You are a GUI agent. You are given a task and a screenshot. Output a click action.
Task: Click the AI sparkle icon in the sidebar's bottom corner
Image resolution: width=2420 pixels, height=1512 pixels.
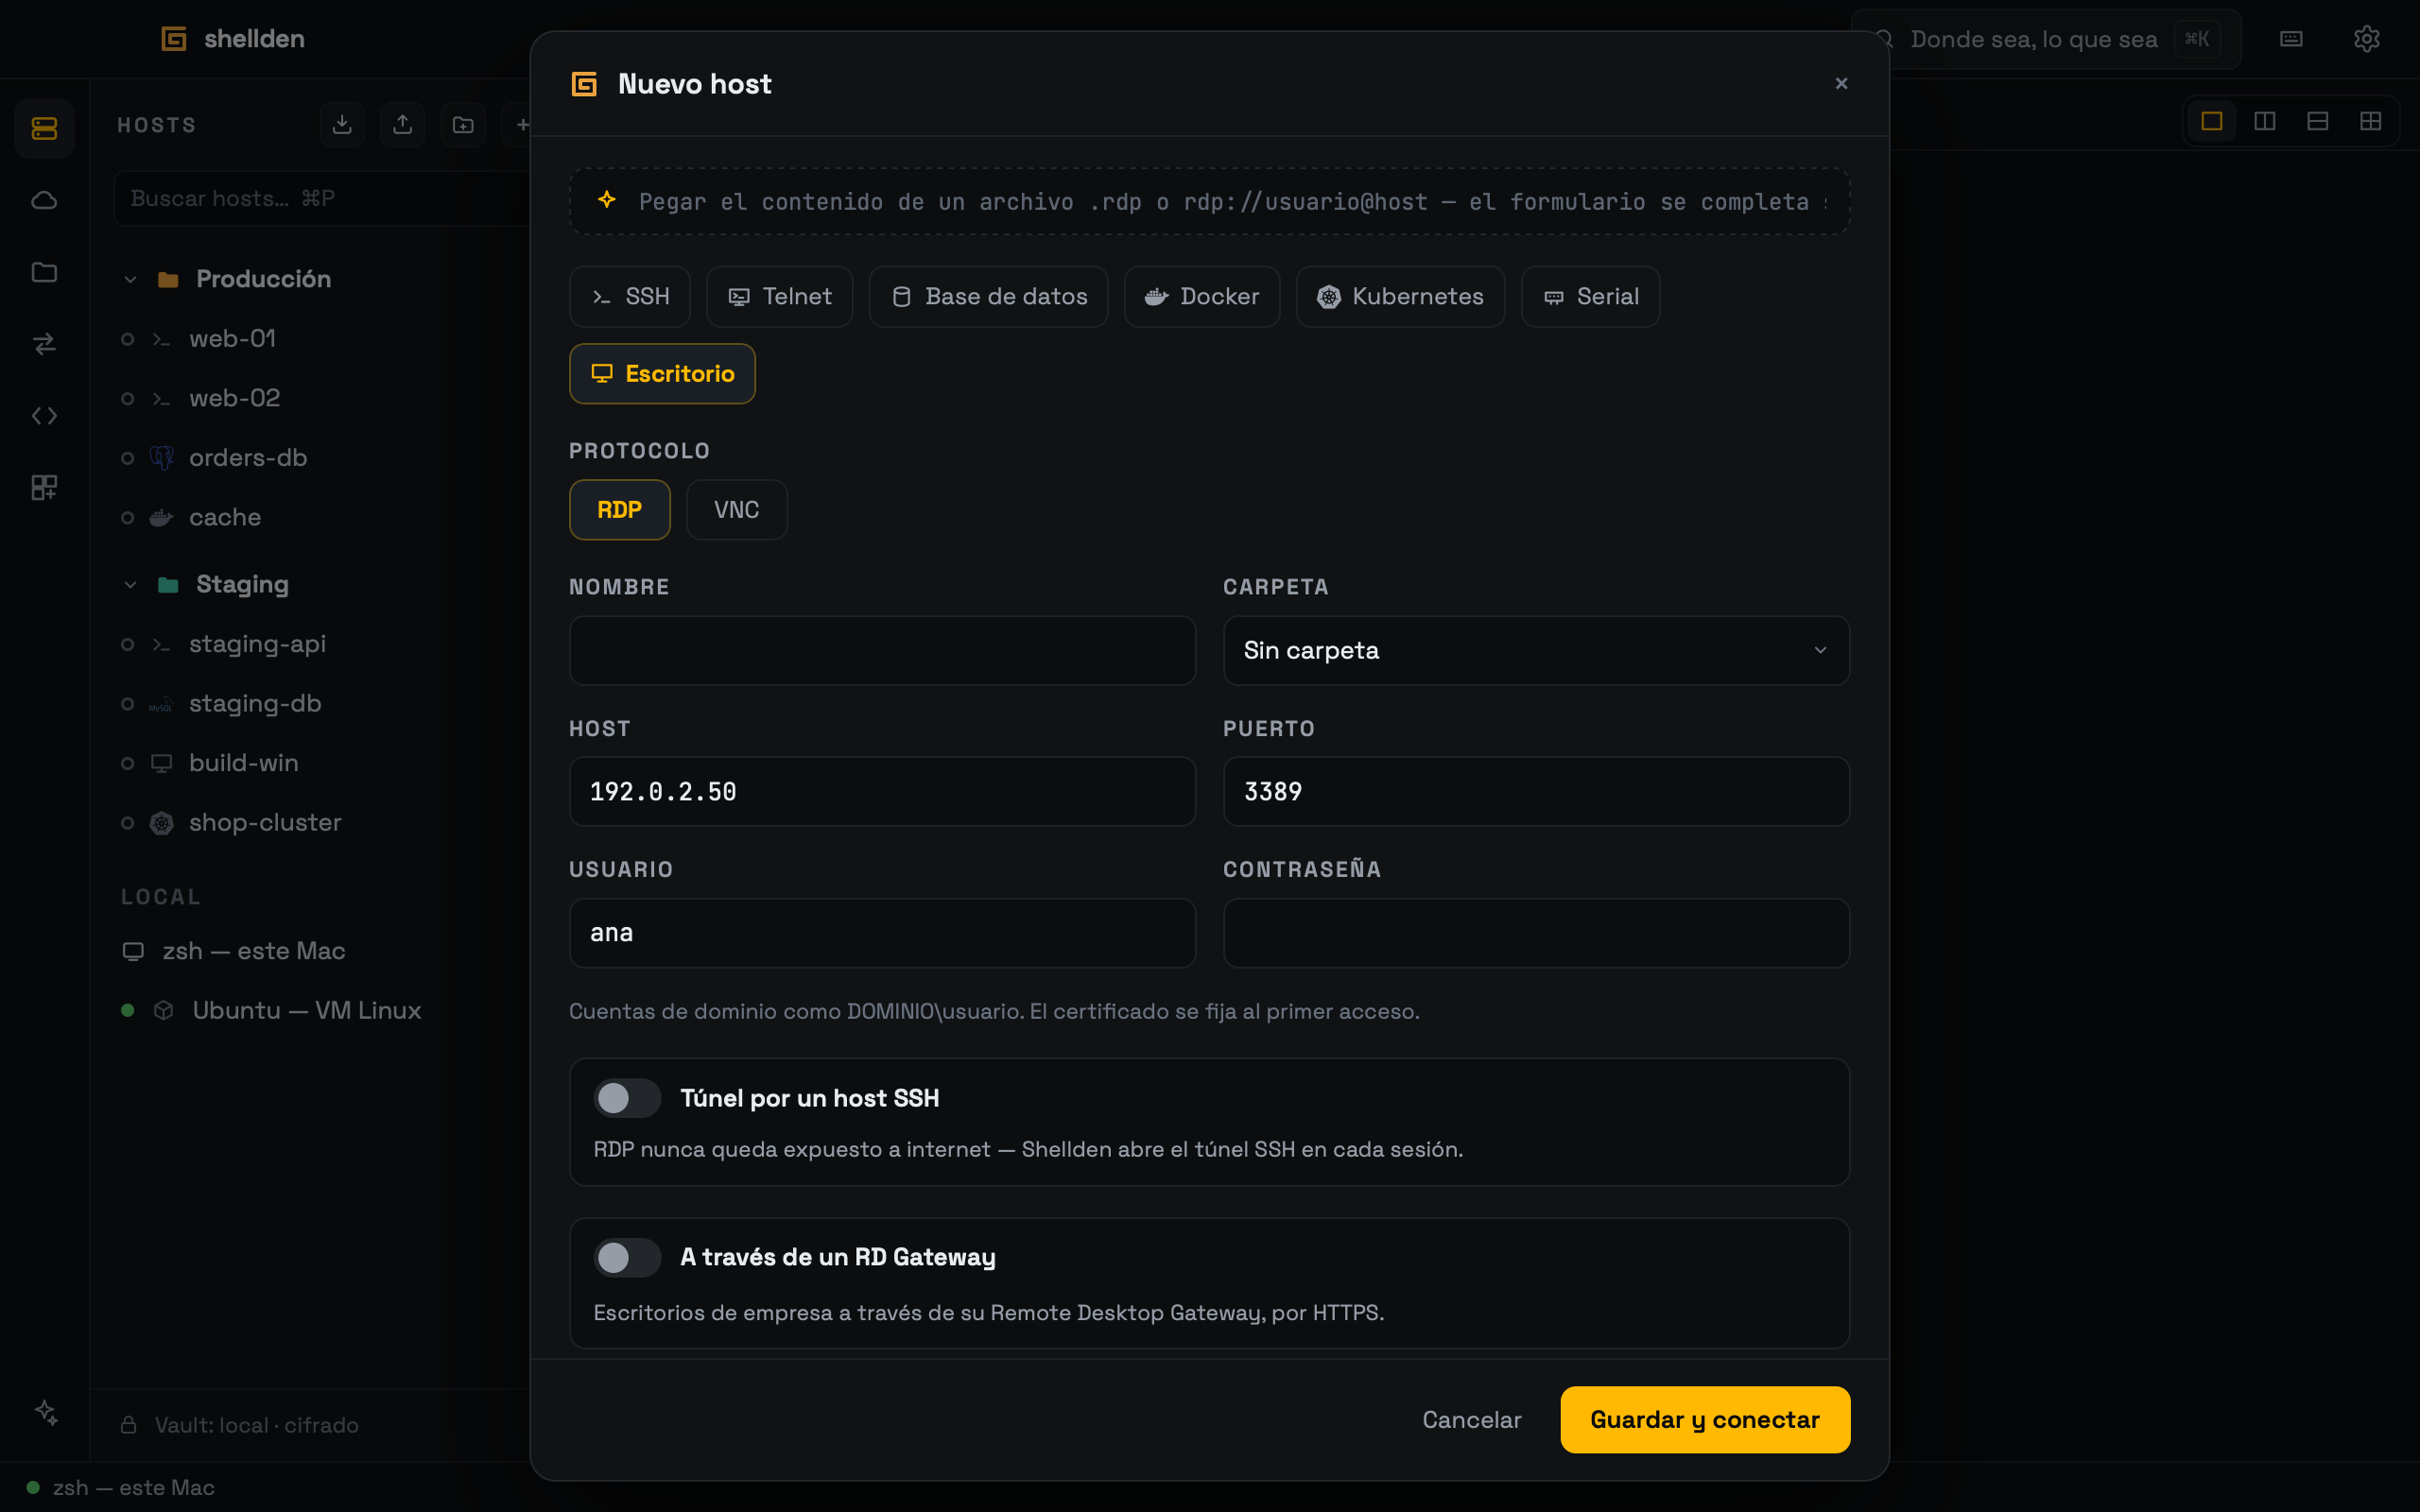coord(46,1412)
